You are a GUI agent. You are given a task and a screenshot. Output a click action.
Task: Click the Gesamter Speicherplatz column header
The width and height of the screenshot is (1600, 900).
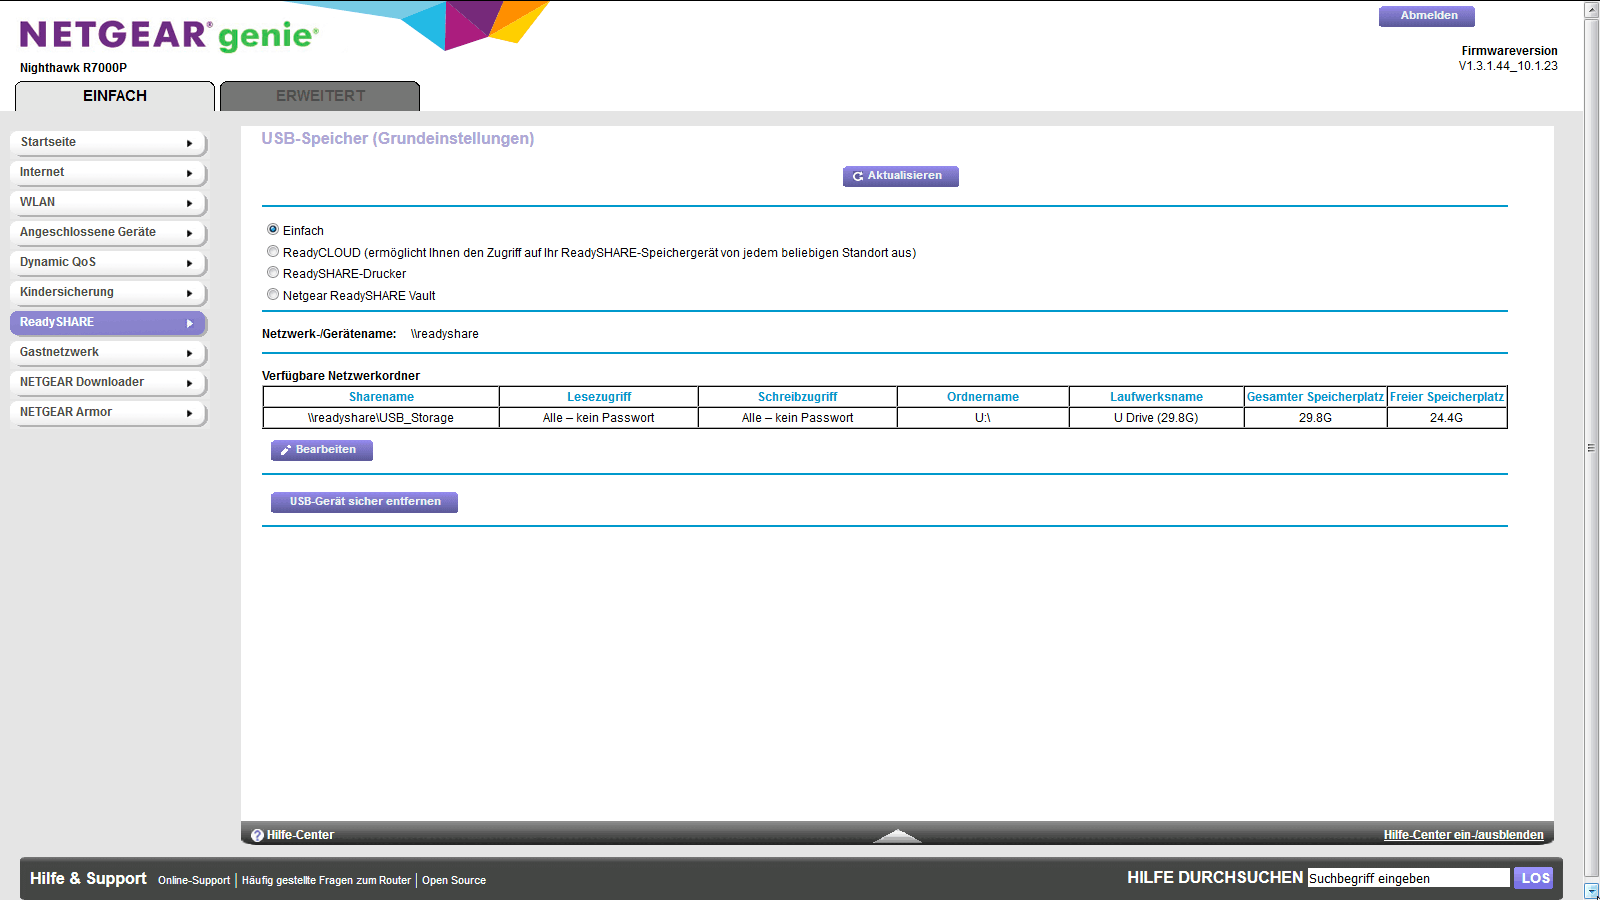tap(1315, 397)
